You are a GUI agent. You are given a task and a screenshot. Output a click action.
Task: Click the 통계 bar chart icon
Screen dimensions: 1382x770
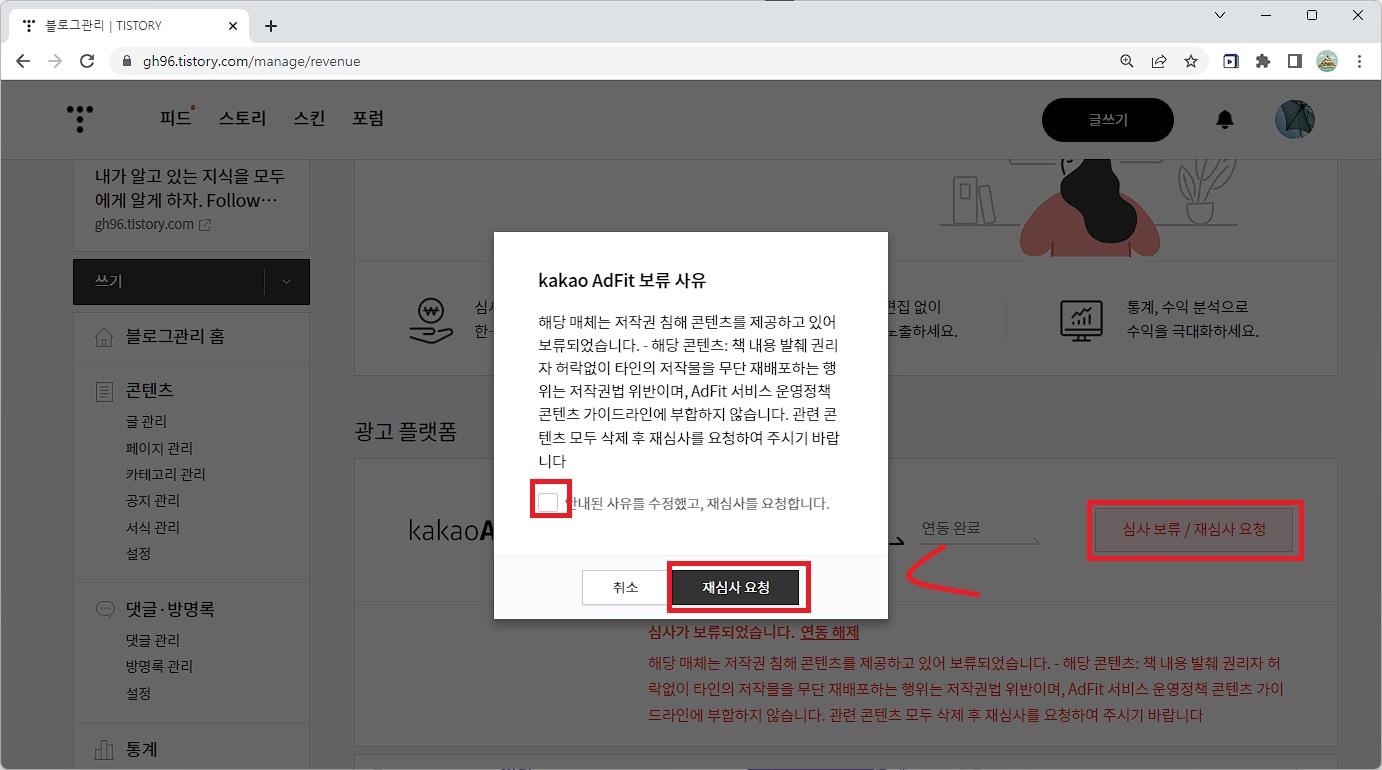coord(104,749)
